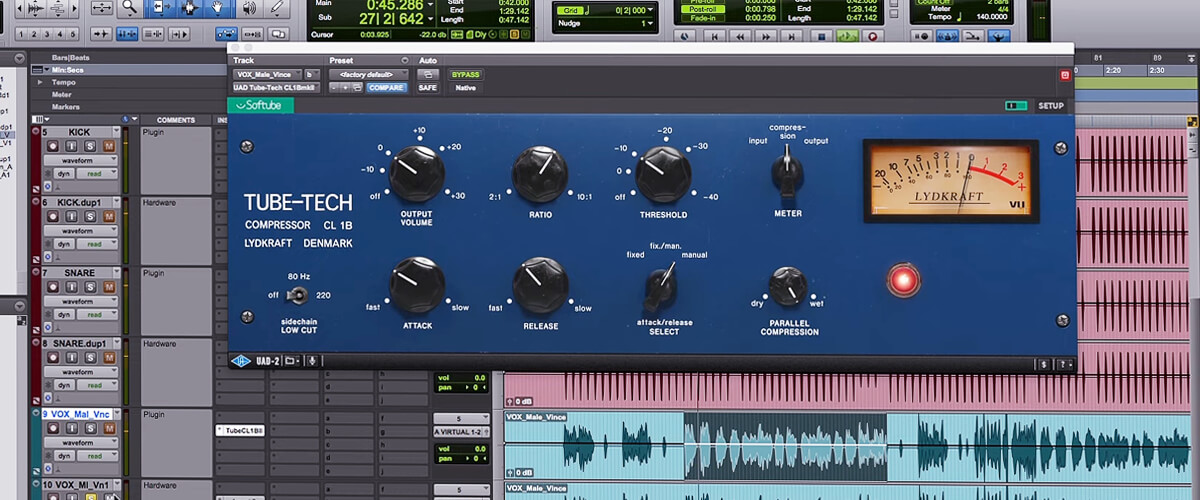Click the red power lamp on compressor

point(902,280)
